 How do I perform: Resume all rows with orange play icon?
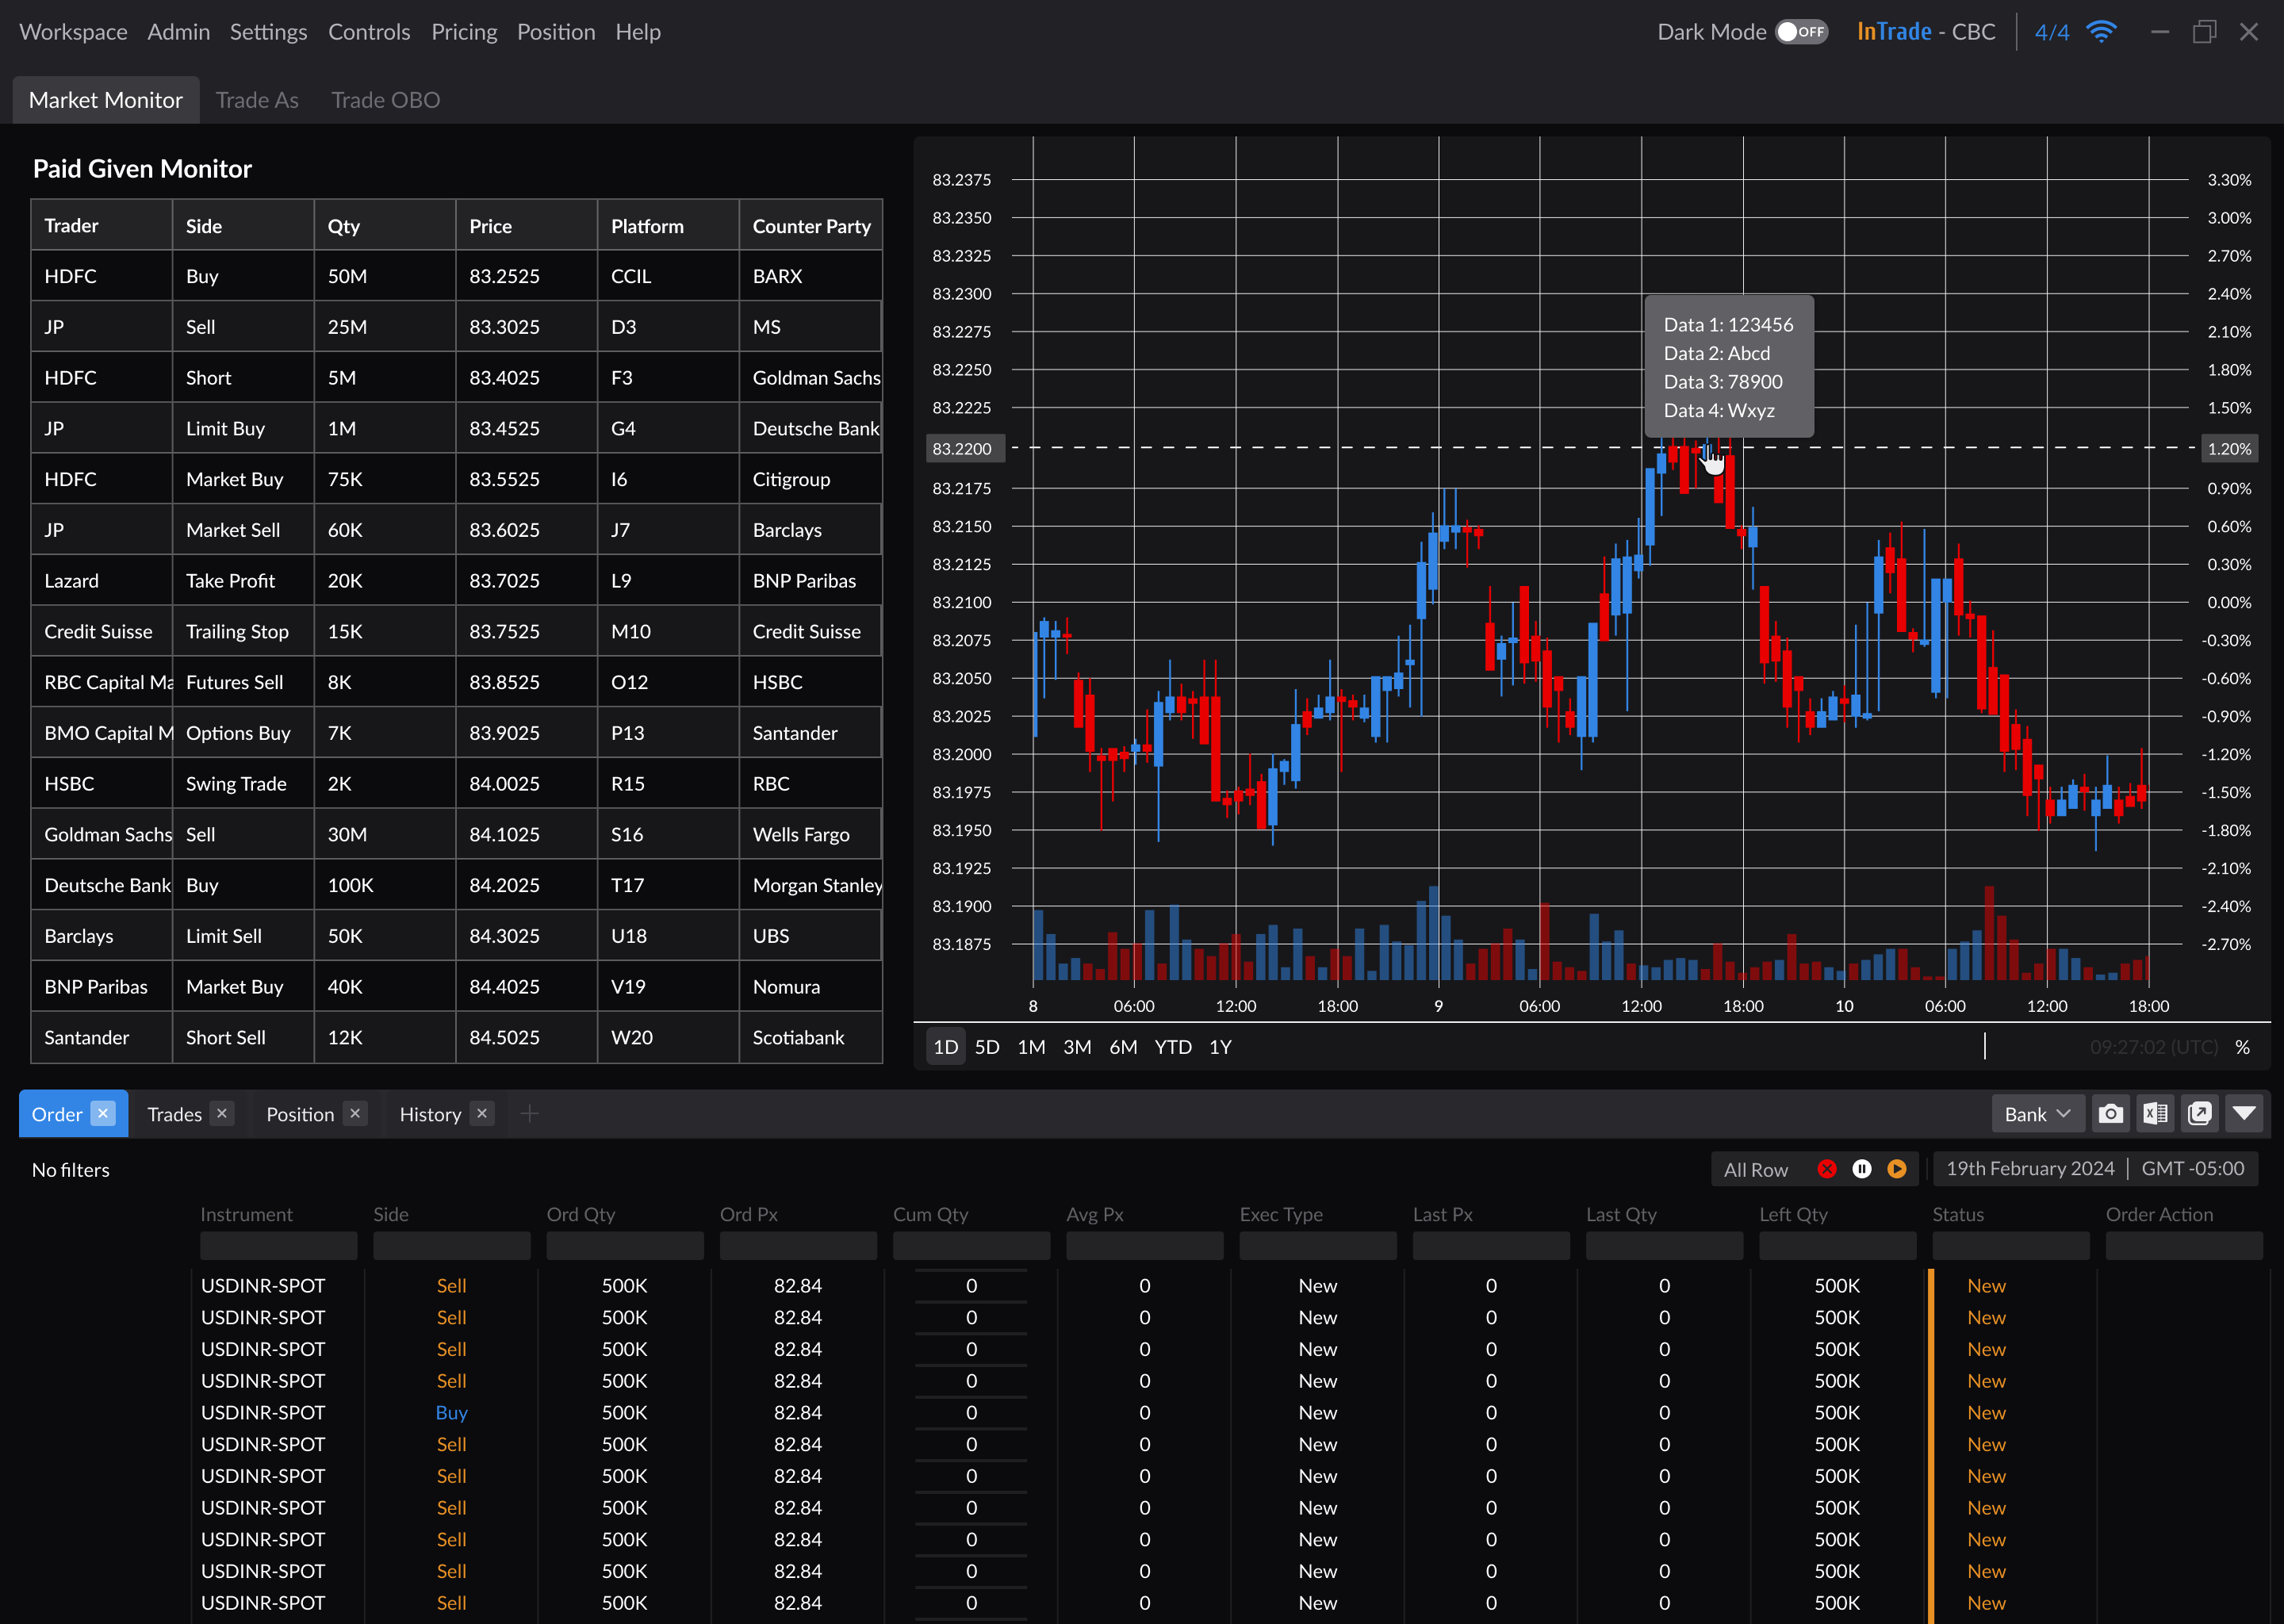coord(1897,1169)
